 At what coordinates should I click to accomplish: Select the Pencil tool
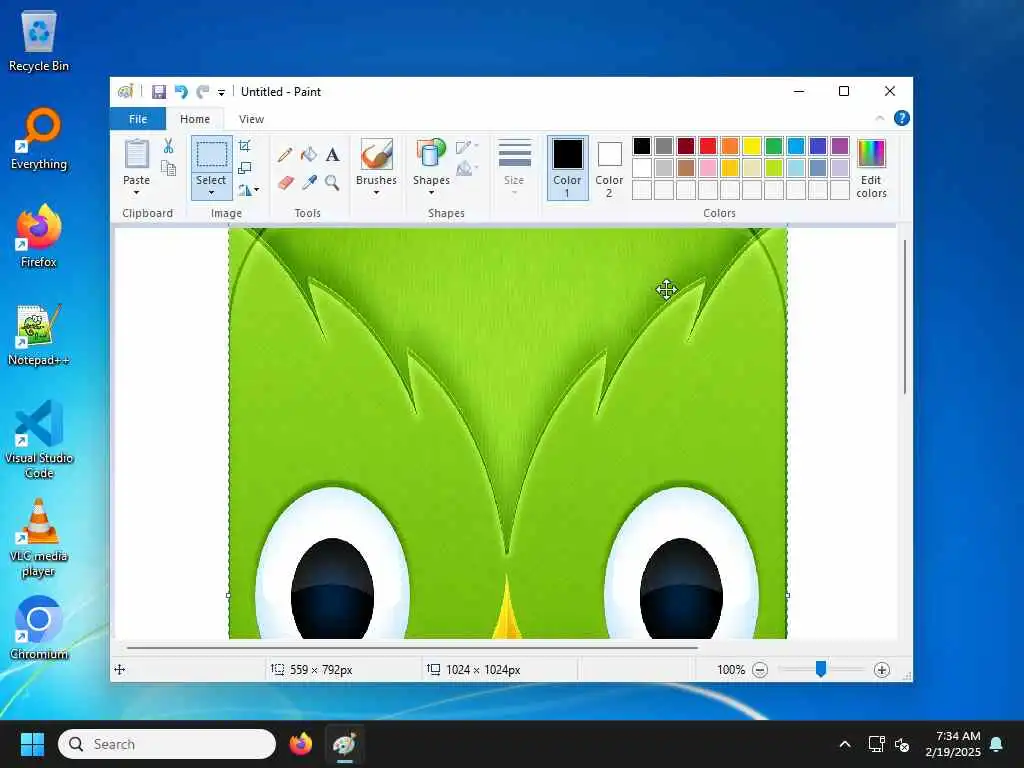pyautogui.click(x=285, y=155)
